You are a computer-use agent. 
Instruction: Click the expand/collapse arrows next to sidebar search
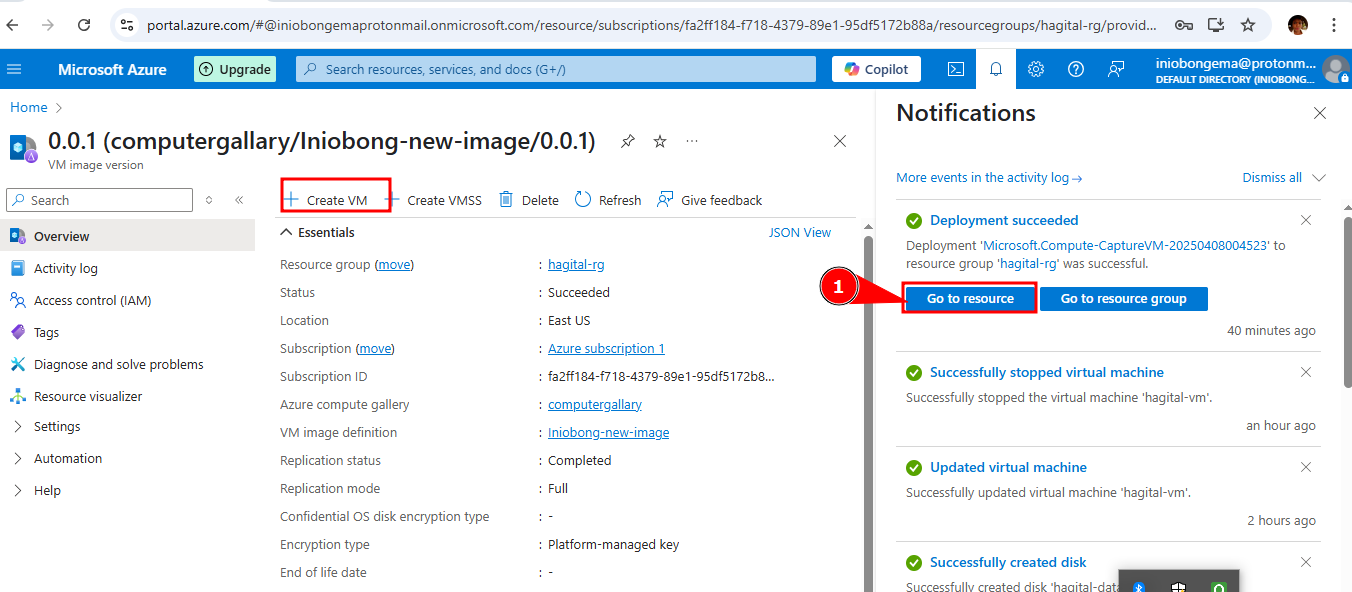point(209,200)
